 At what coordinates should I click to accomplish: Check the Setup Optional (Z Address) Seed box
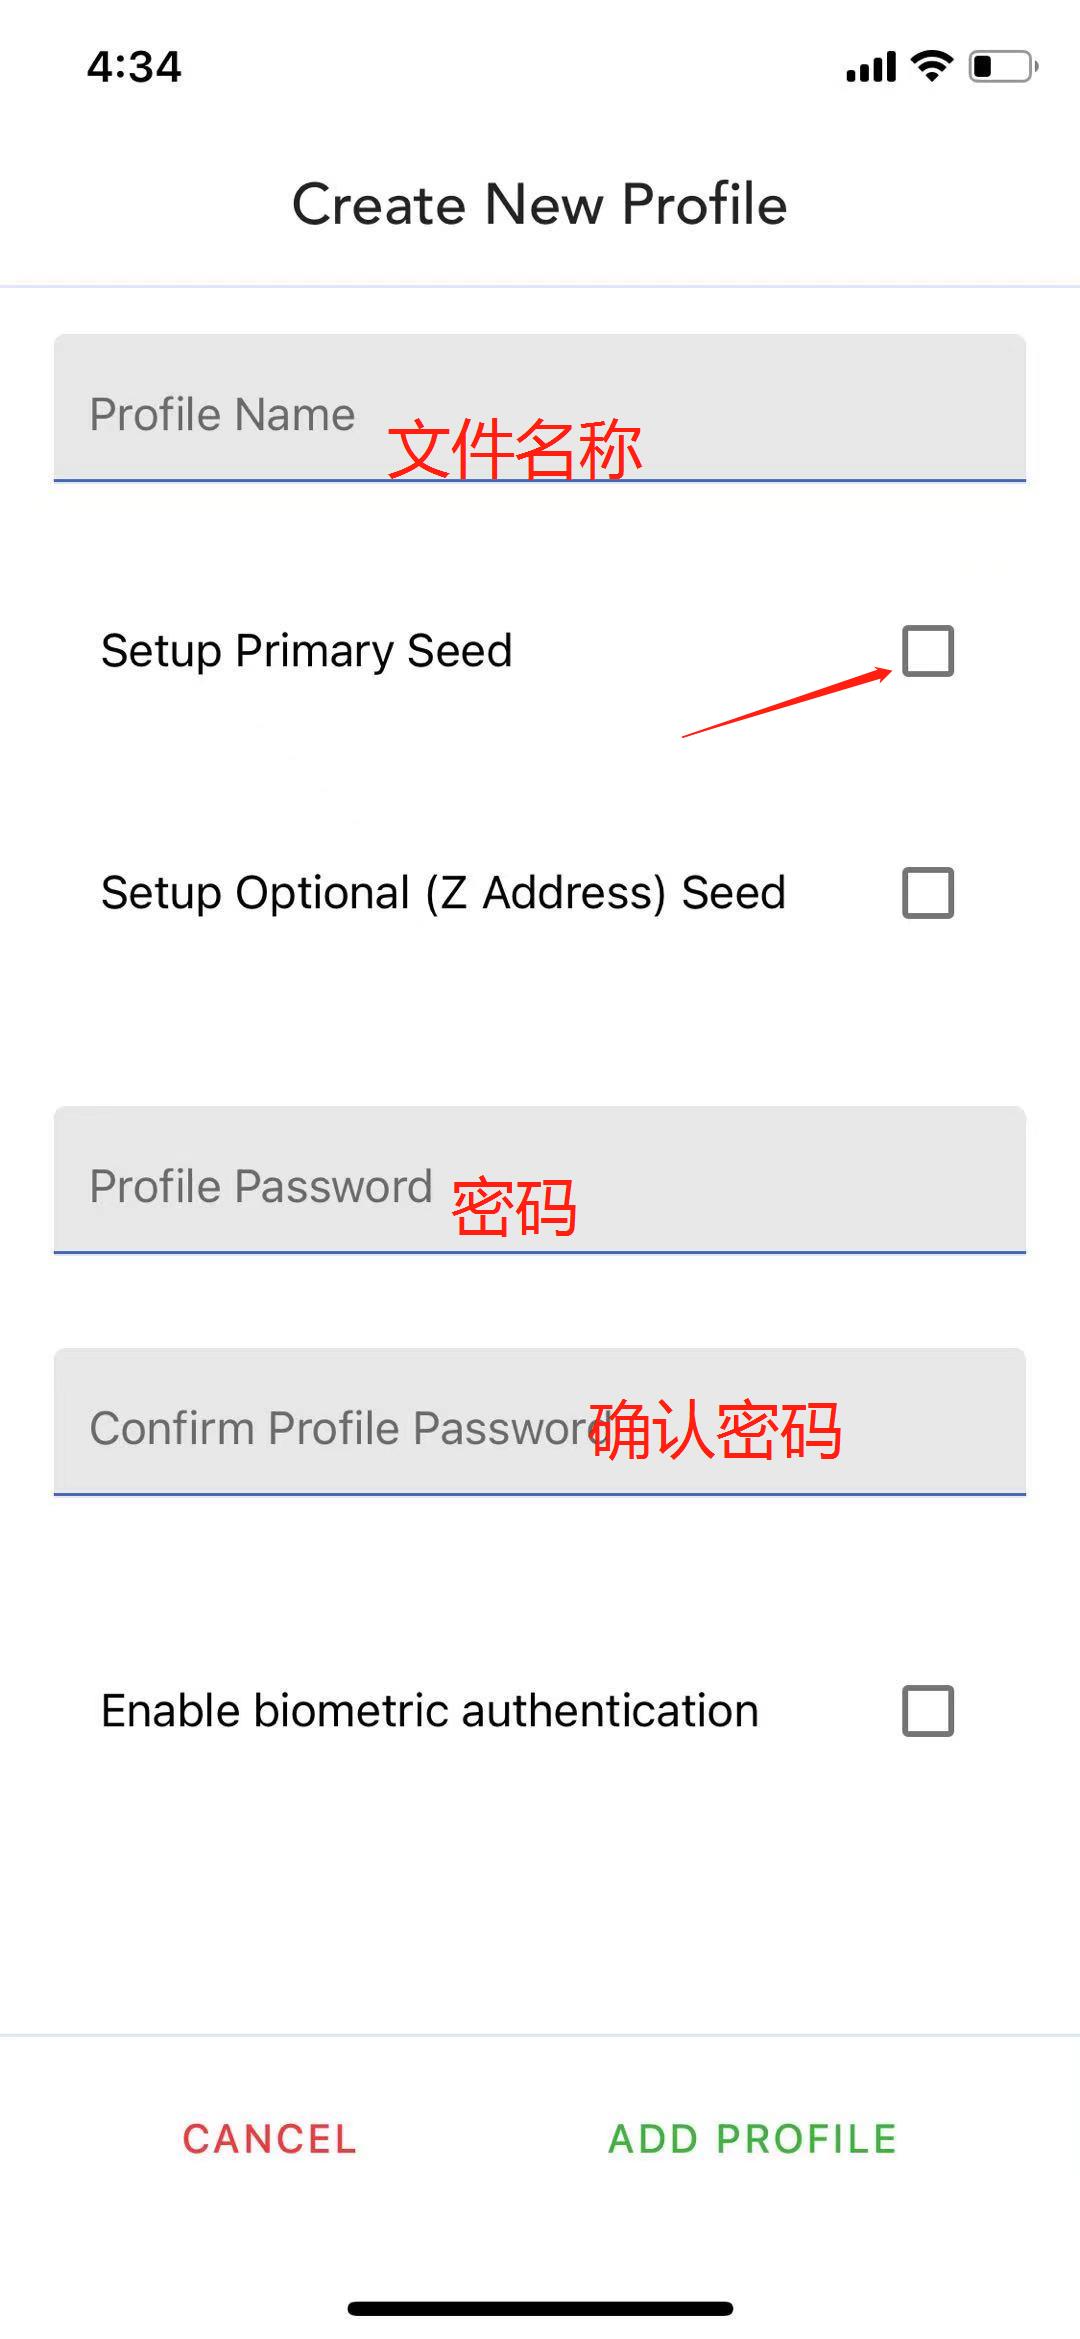pos(928,893)
